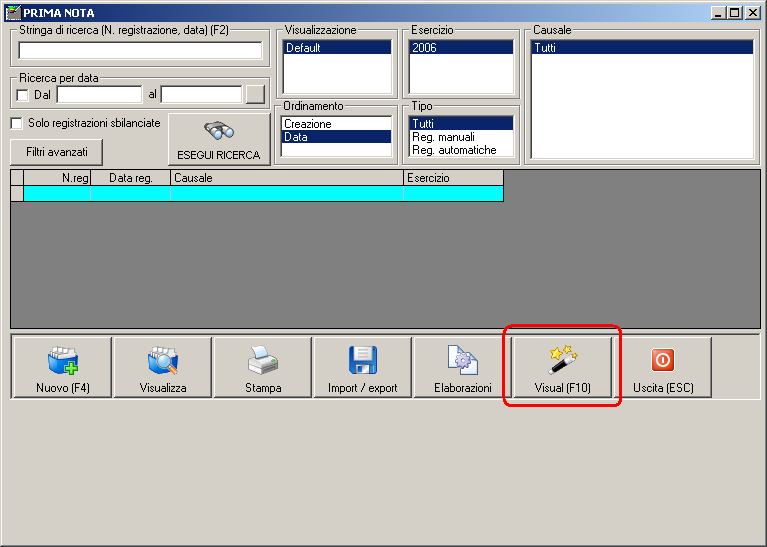
Task: Click the Visual (F10) magic wand button
Action: [563, 367]
